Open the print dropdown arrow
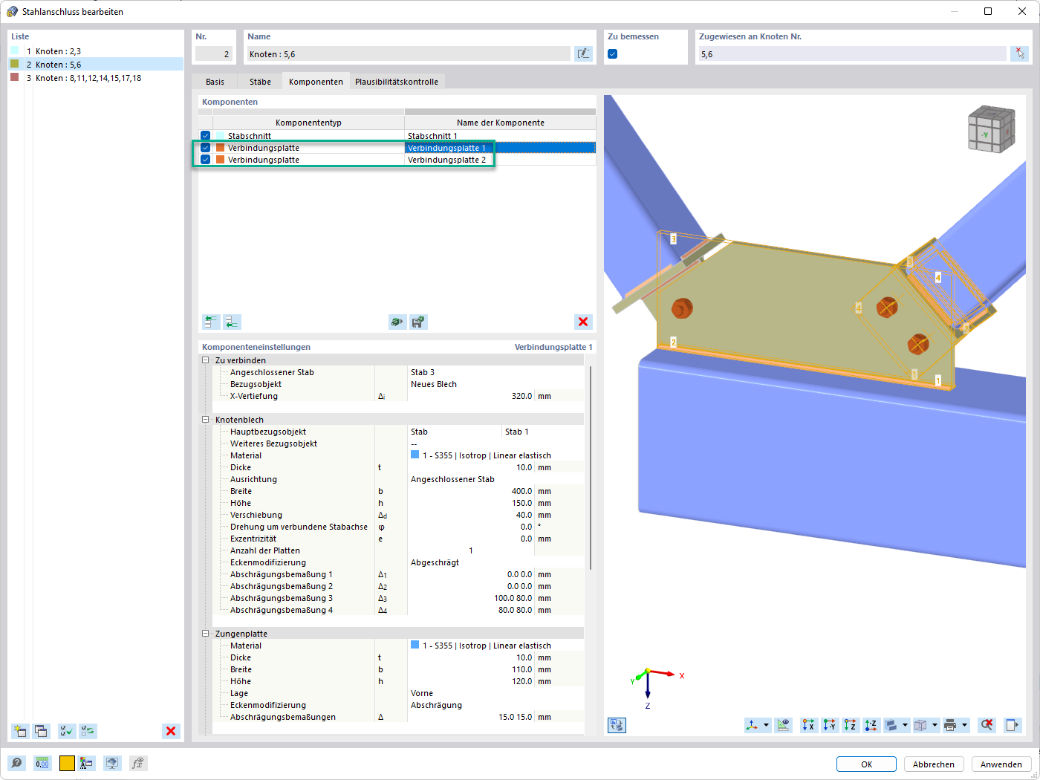This screenshot has width=1040, height=780. 964,725
